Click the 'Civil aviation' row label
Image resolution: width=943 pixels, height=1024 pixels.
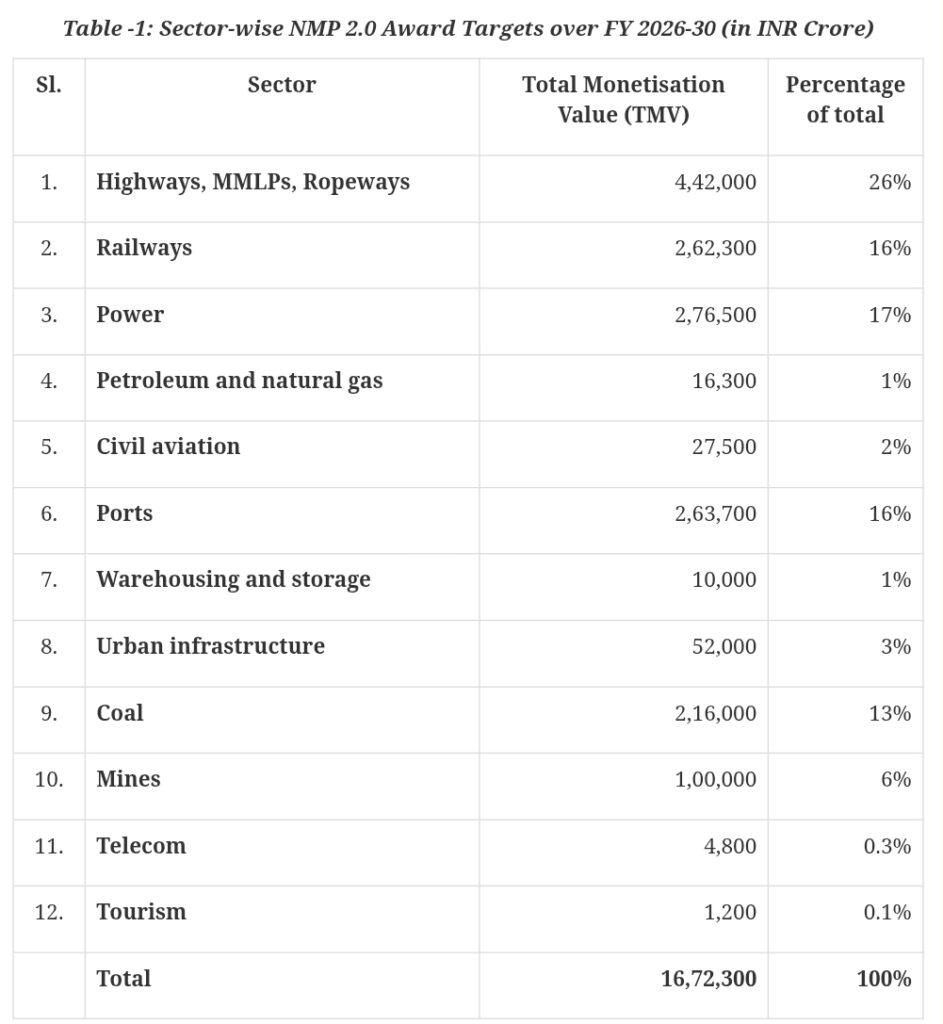[168, 447]
